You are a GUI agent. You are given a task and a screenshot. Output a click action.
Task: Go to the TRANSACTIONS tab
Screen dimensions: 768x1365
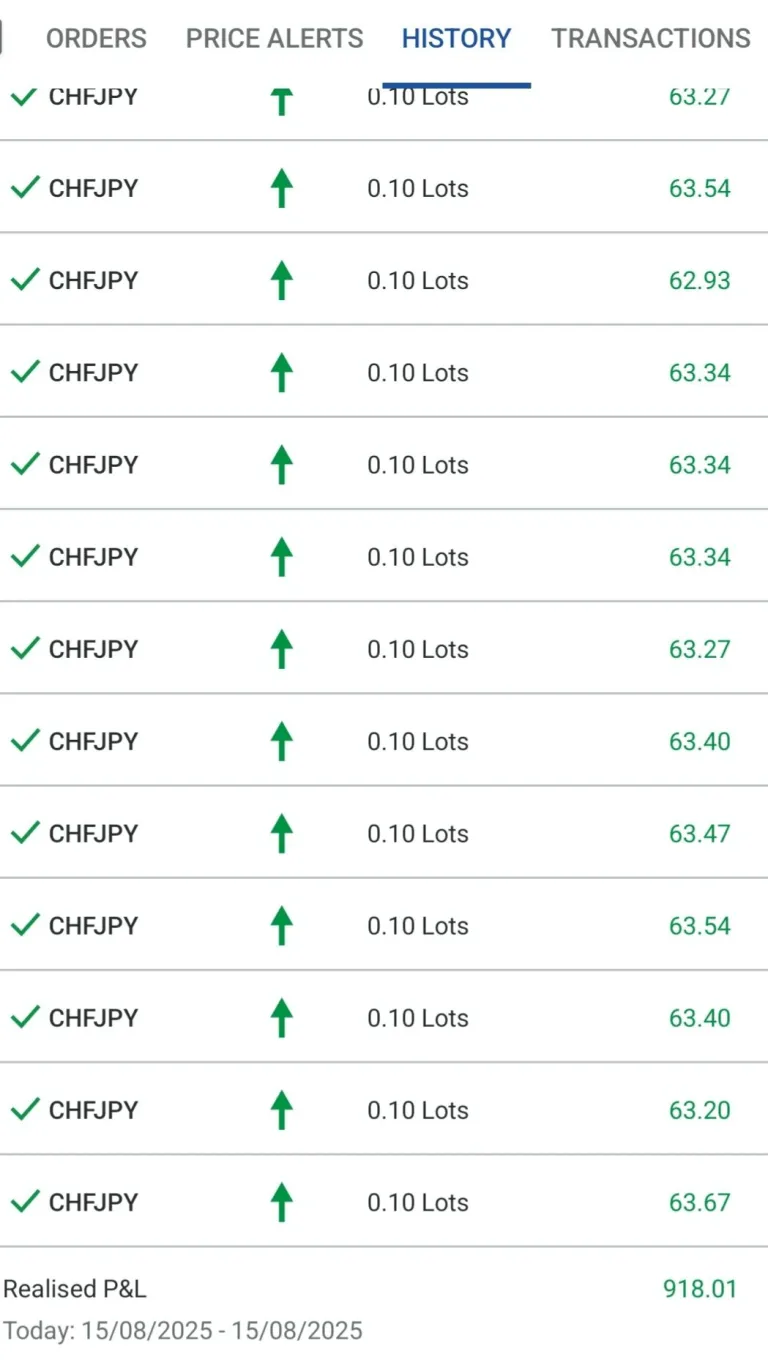pyautogui.click(x=651, y=39)
